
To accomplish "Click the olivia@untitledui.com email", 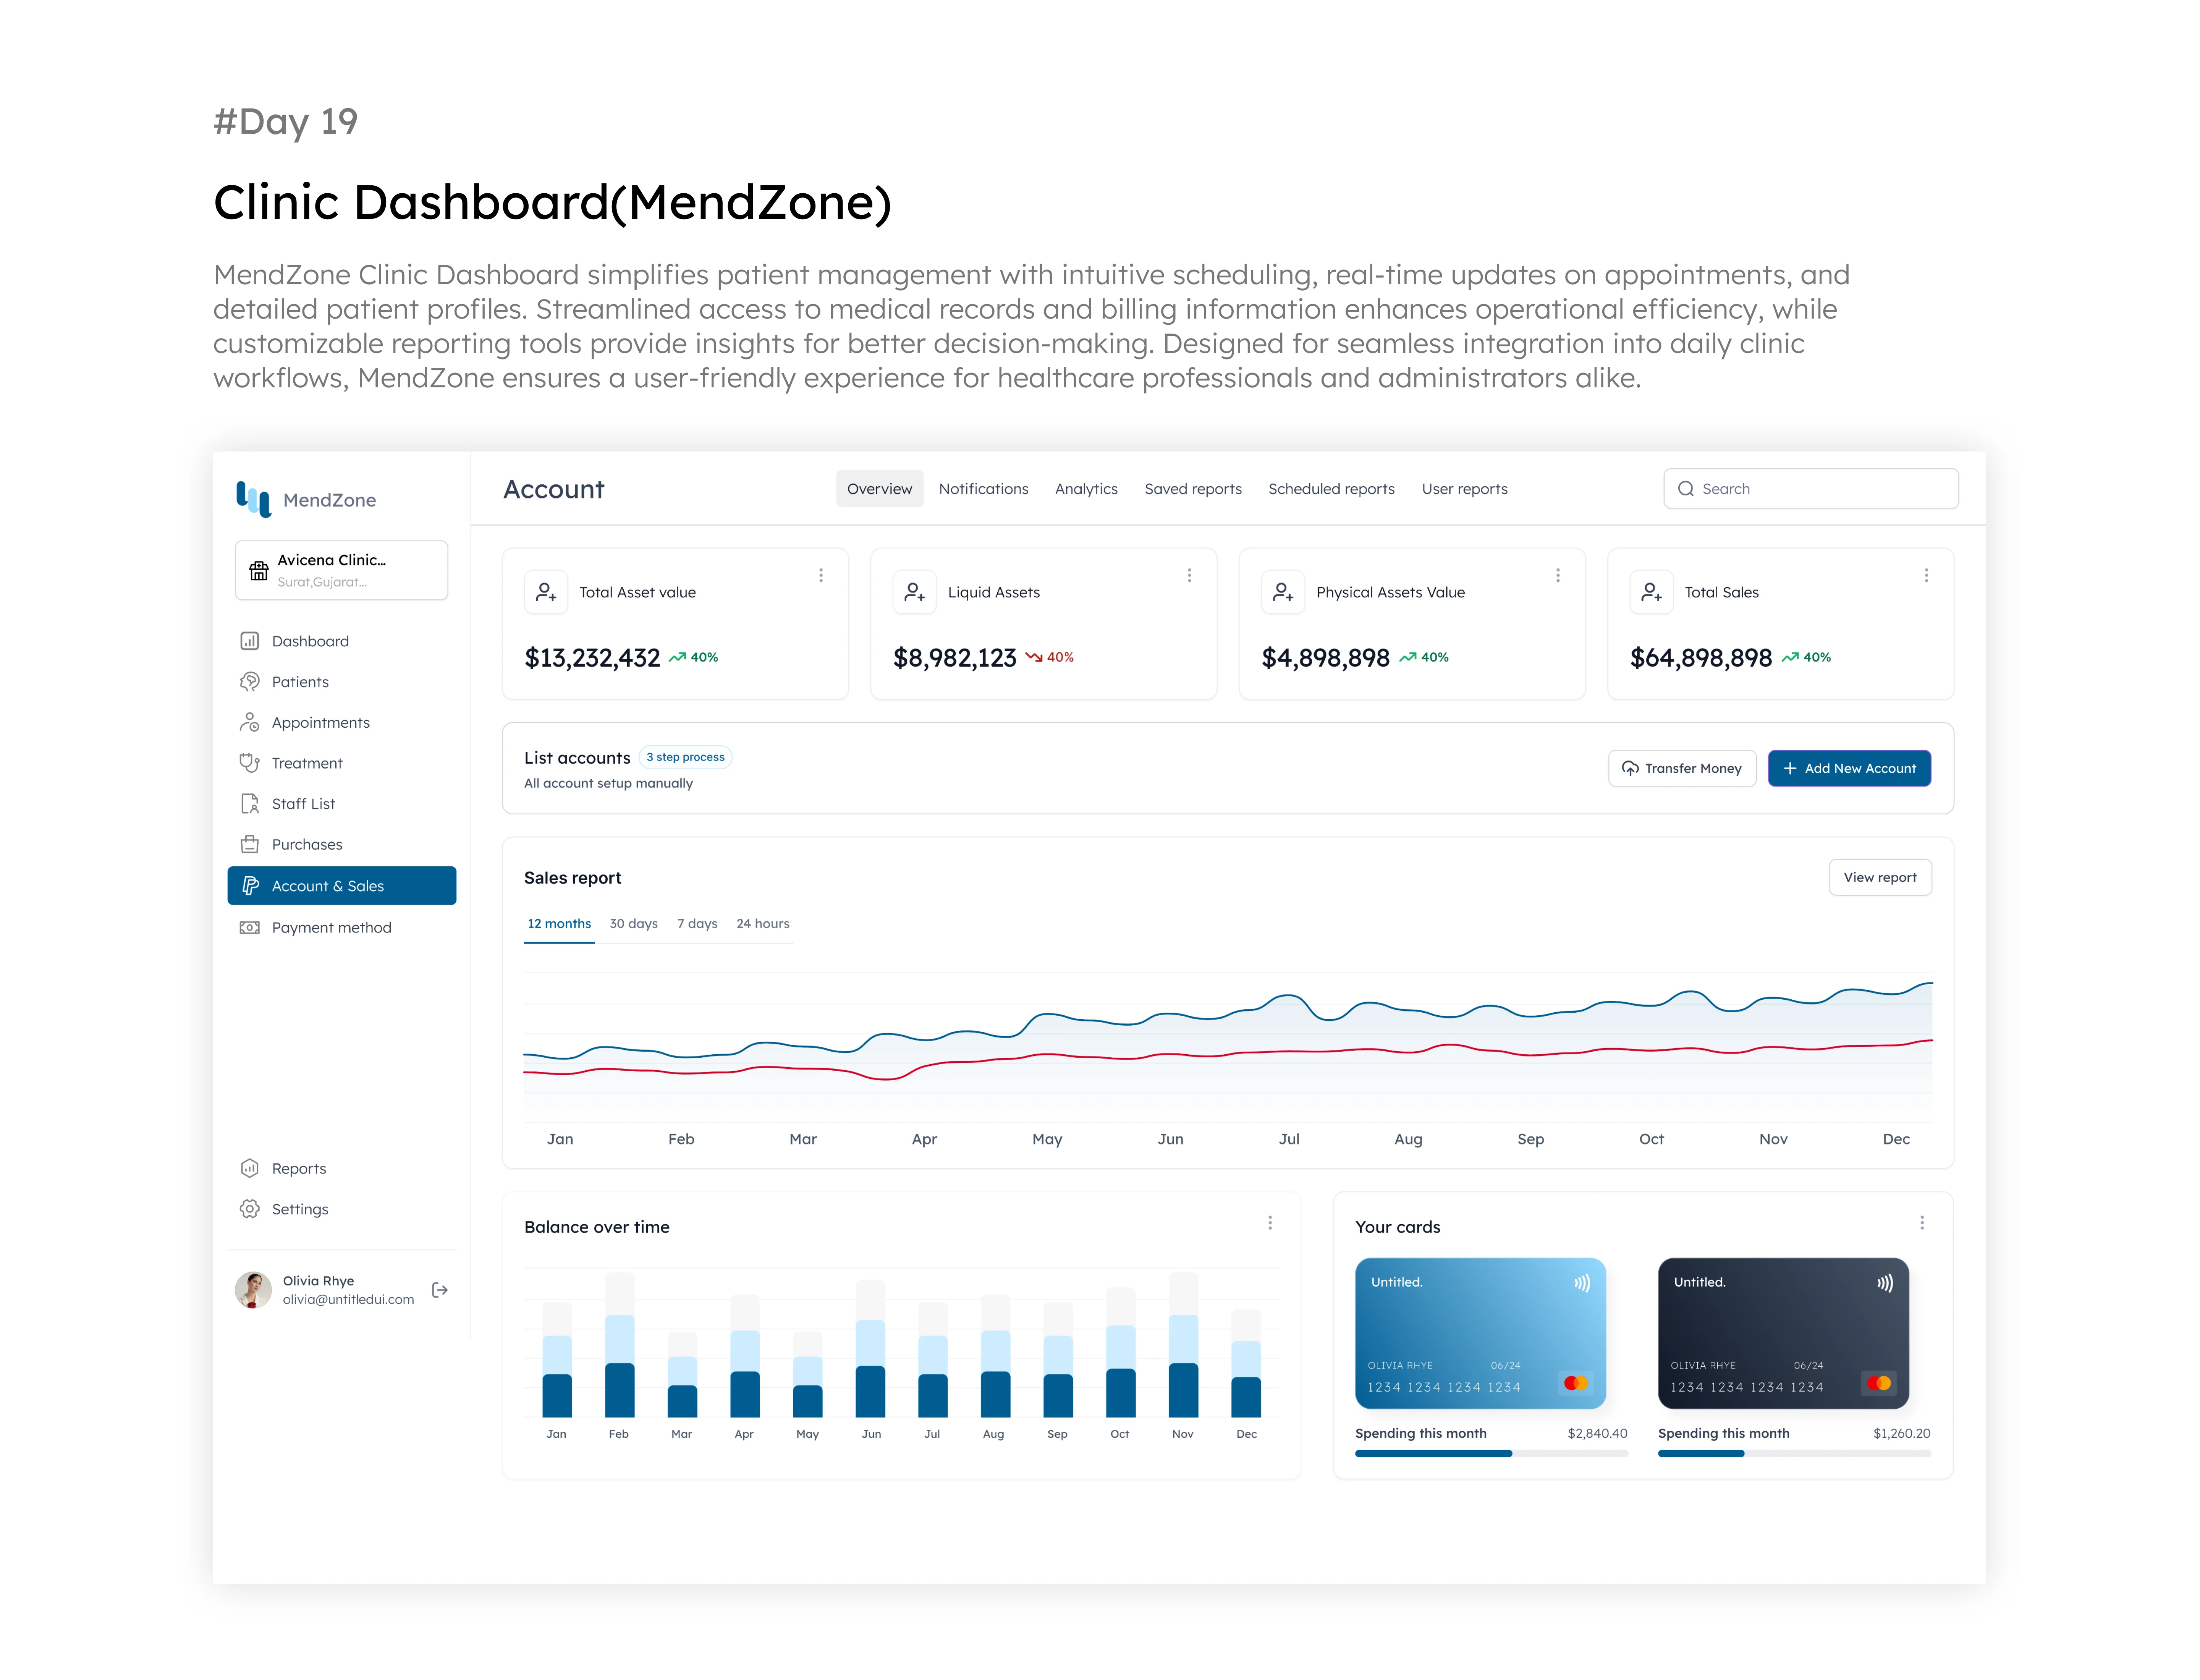I will tap(348, 1299).
